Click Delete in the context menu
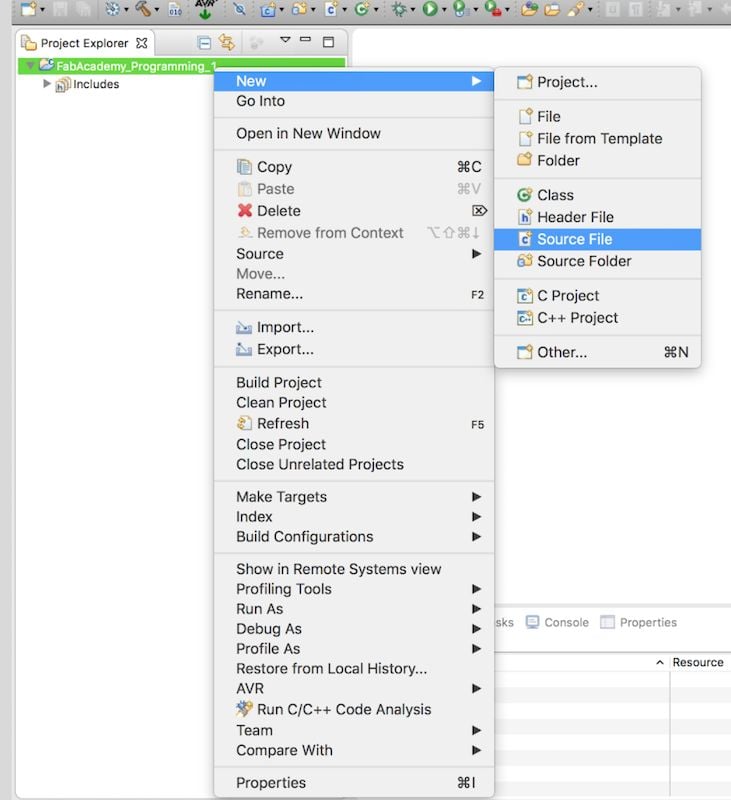Screen dimensions: 731x800 pos(354,211)
